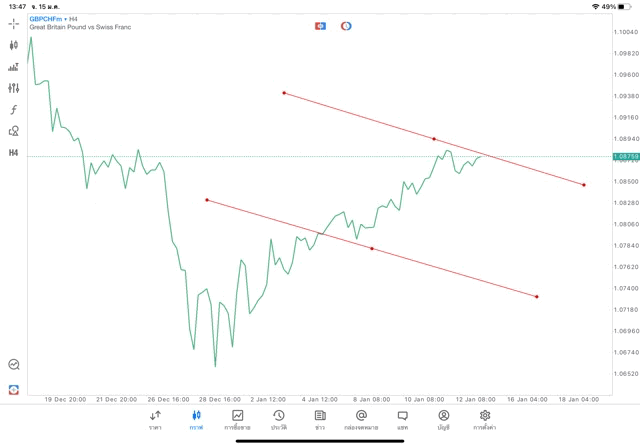Switch to the ประวัติ history tab
The image size is (640, 447).
[x=278, y=419]
